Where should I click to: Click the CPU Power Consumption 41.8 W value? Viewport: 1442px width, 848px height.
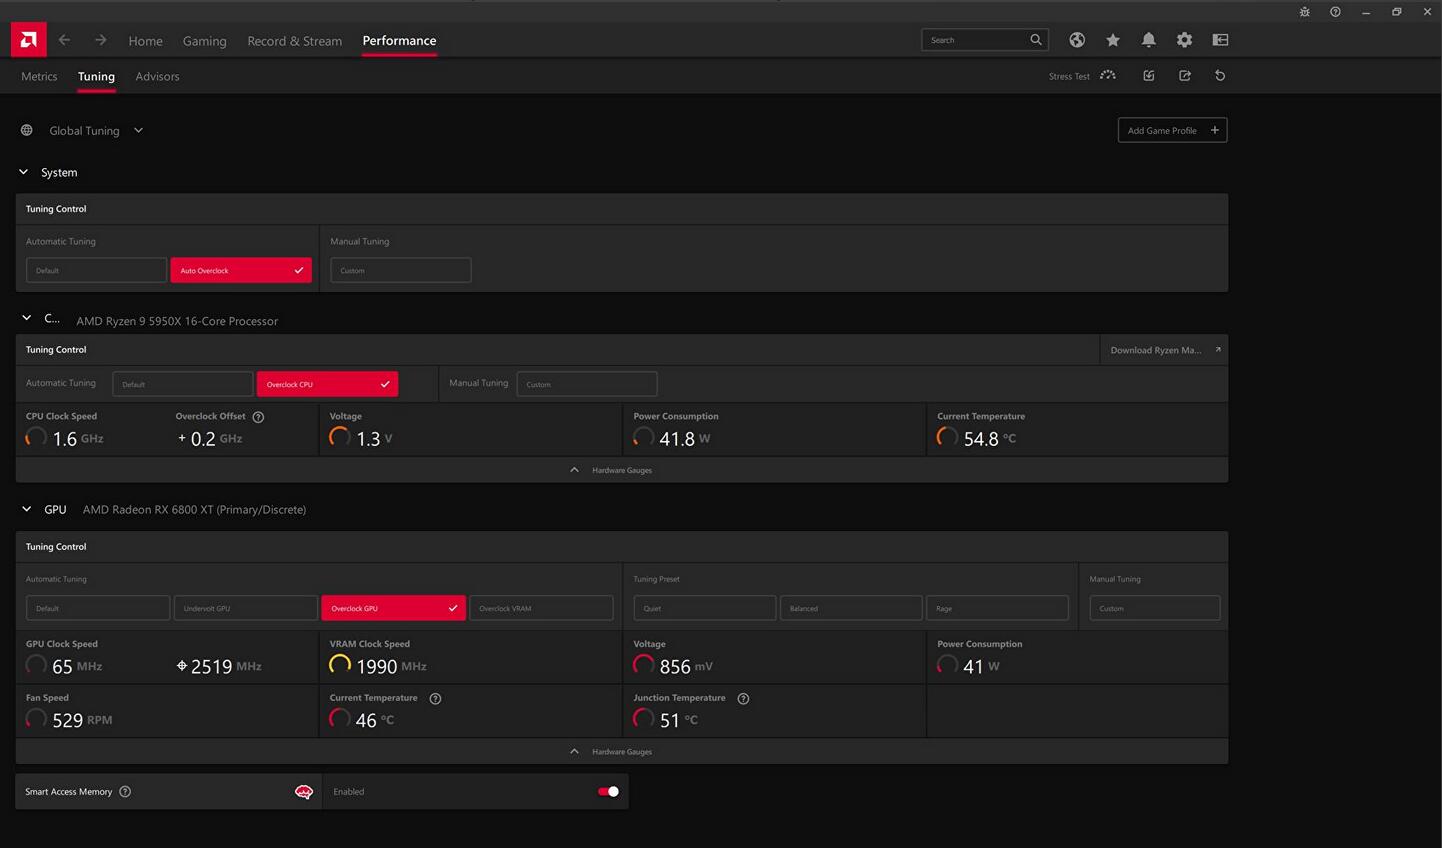point(685,439)
